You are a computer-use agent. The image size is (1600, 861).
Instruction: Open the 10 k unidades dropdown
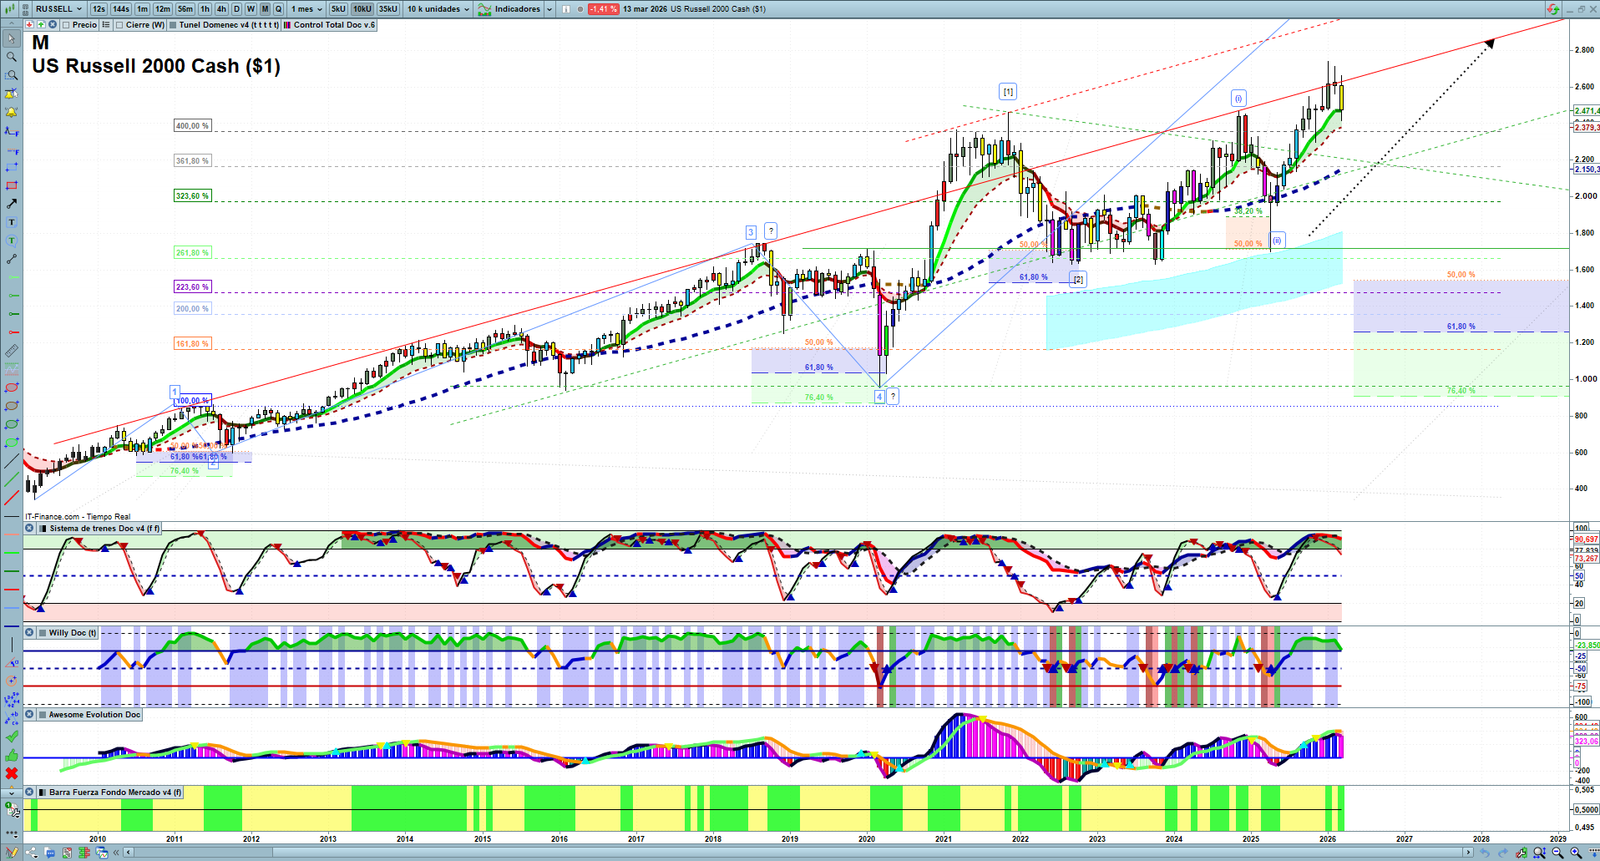438,9
